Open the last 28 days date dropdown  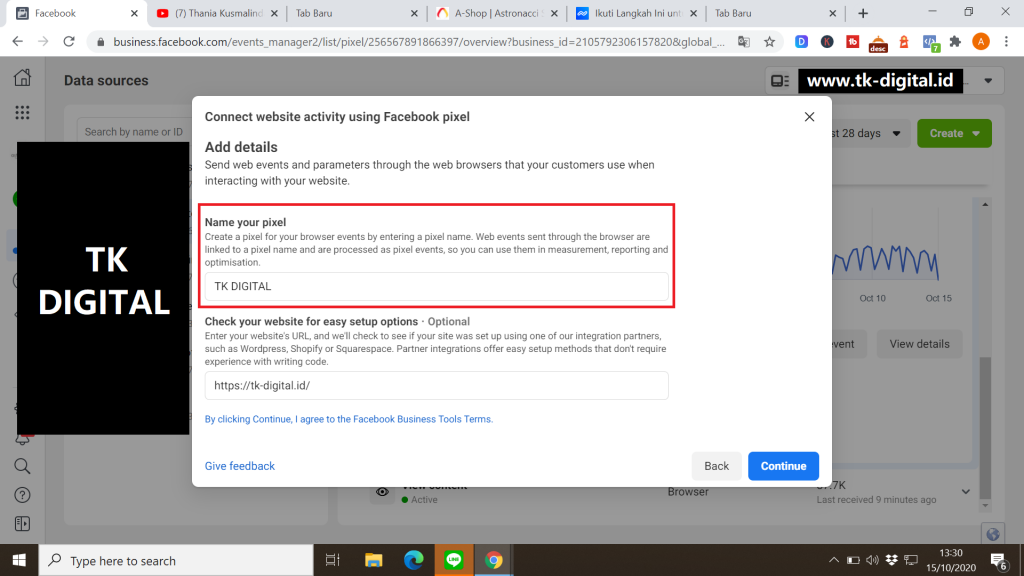click(x=865, y=133)
